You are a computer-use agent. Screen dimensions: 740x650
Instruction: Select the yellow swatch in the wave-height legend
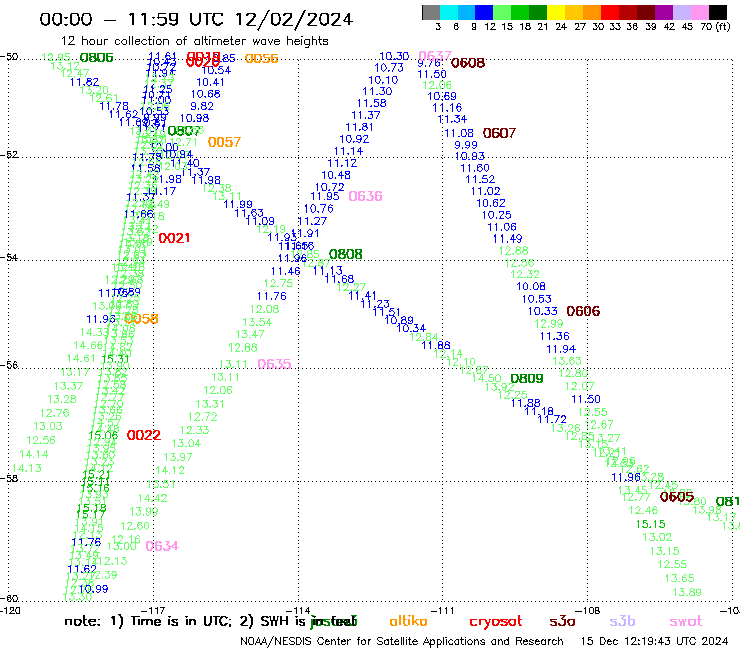tap(556, 12)
